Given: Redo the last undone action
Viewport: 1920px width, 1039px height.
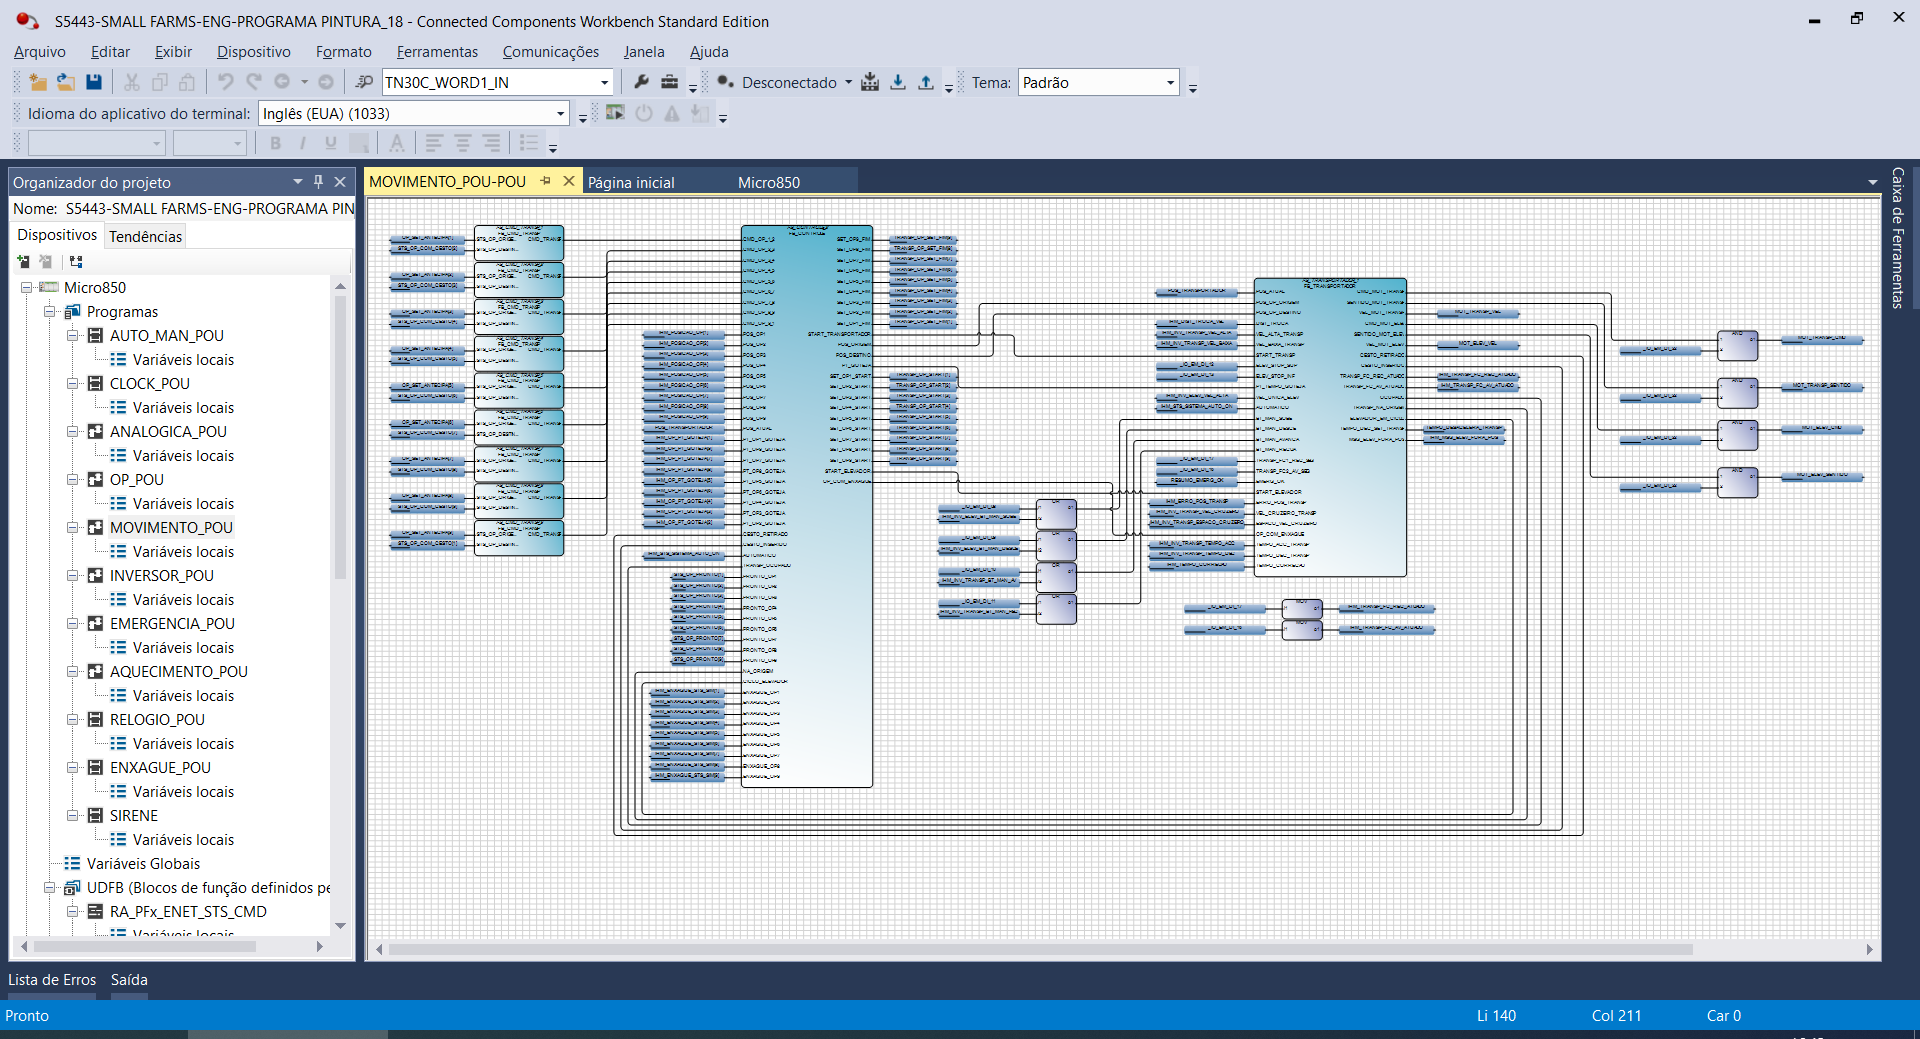Looking at the screenshot, I should [254, 82].
